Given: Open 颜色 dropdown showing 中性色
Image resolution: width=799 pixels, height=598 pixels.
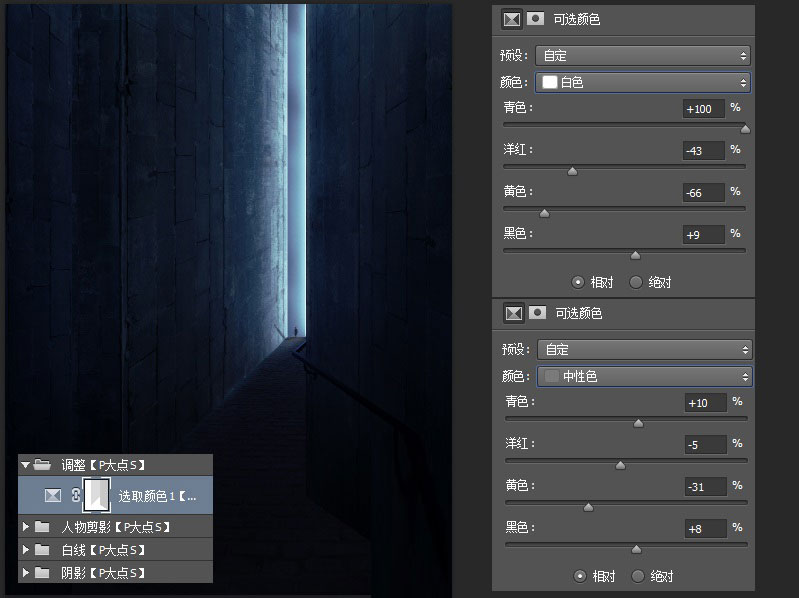Looking at the screenshot, I should (645, 376).
